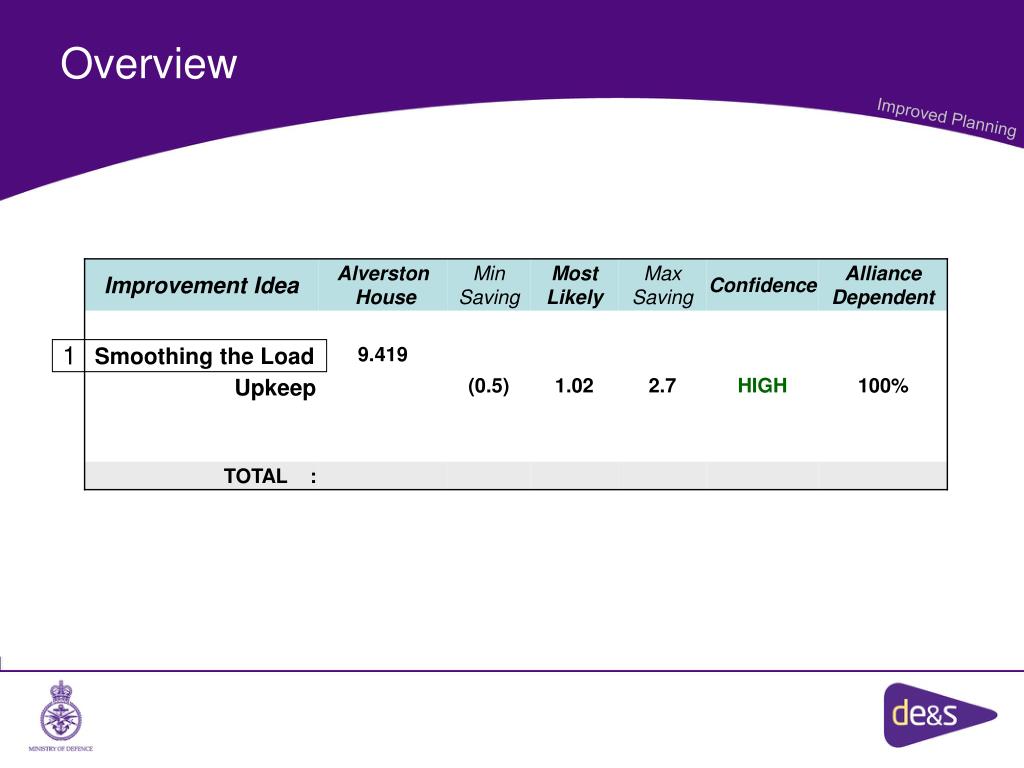
Task: Click the Most Likely column header
Action: pos(575,285)
